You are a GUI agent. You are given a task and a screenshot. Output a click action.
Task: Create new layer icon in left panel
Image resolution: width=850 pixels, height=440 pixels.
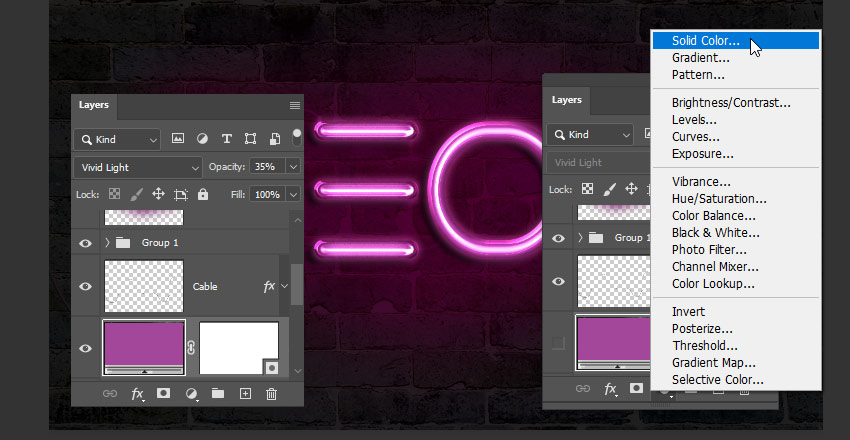point(246,393)
